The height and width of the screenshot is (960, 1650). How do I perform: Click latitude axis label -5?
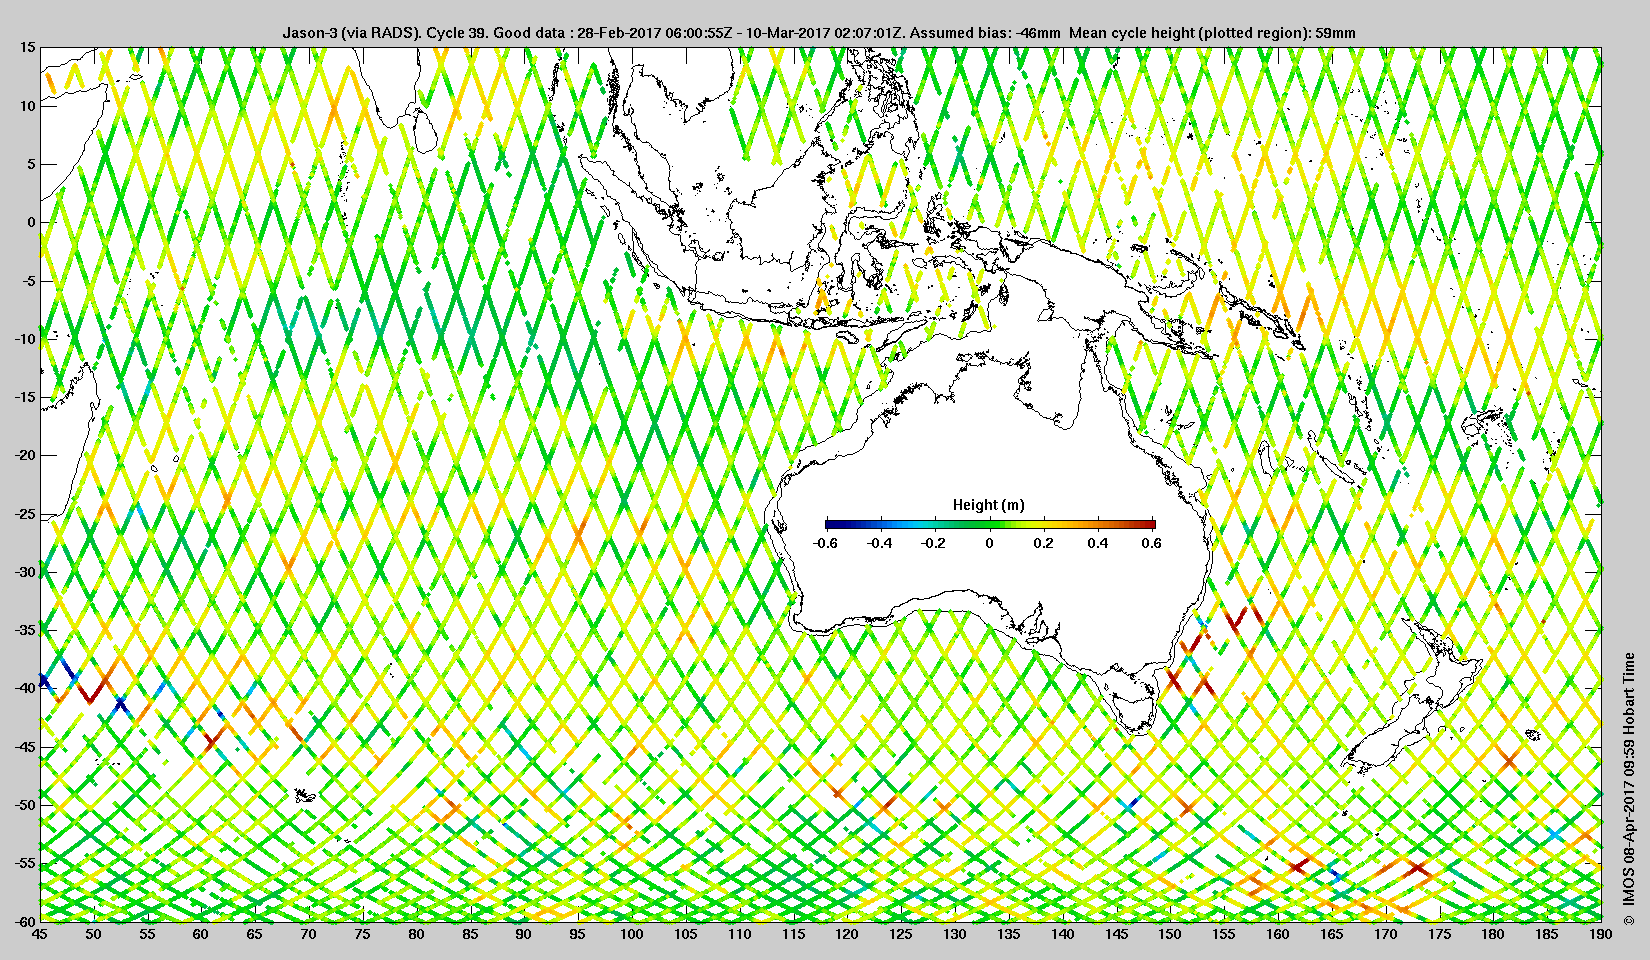point(29,281)
